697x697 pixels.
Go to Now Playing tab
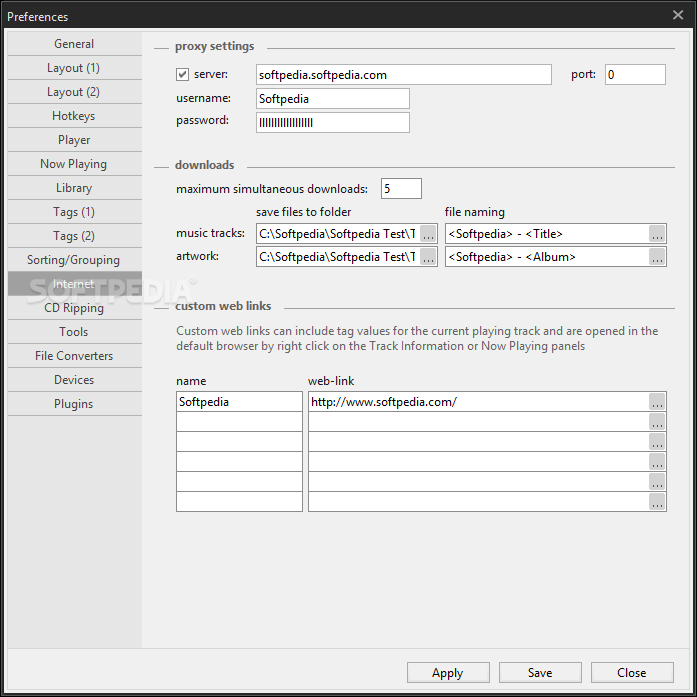(x=75, y=164)
